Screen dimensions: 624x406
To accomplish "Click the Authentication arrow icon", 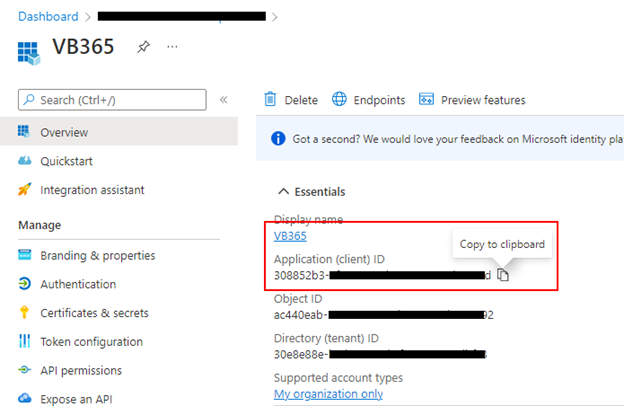I will click(x=25, y=284).
